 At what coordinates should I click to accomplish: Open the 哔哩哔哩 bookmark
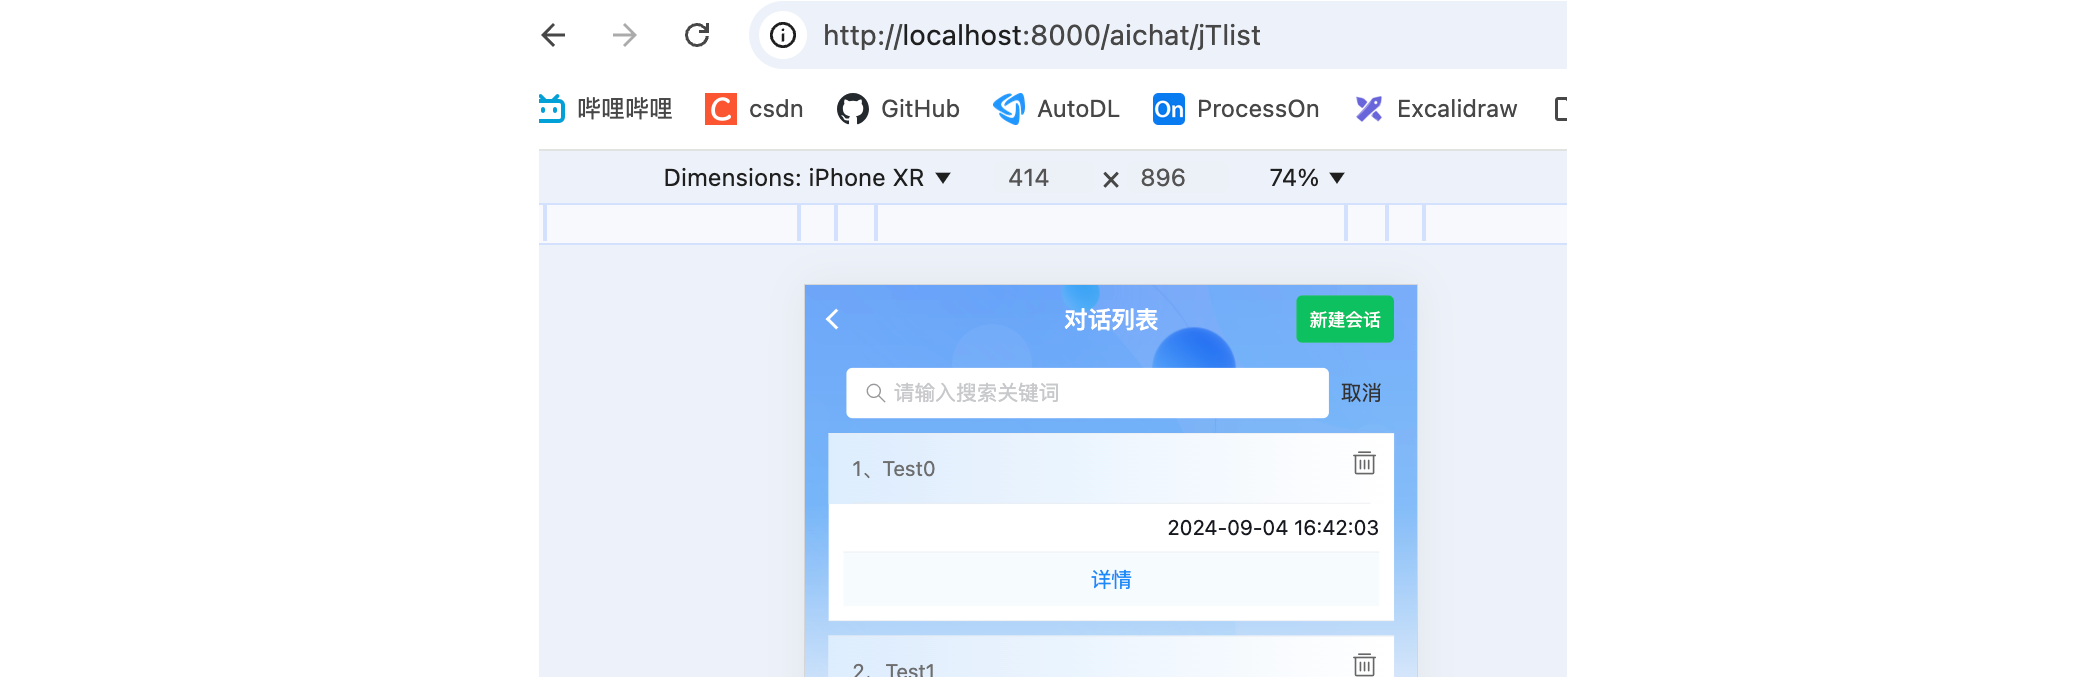(606, 109)
